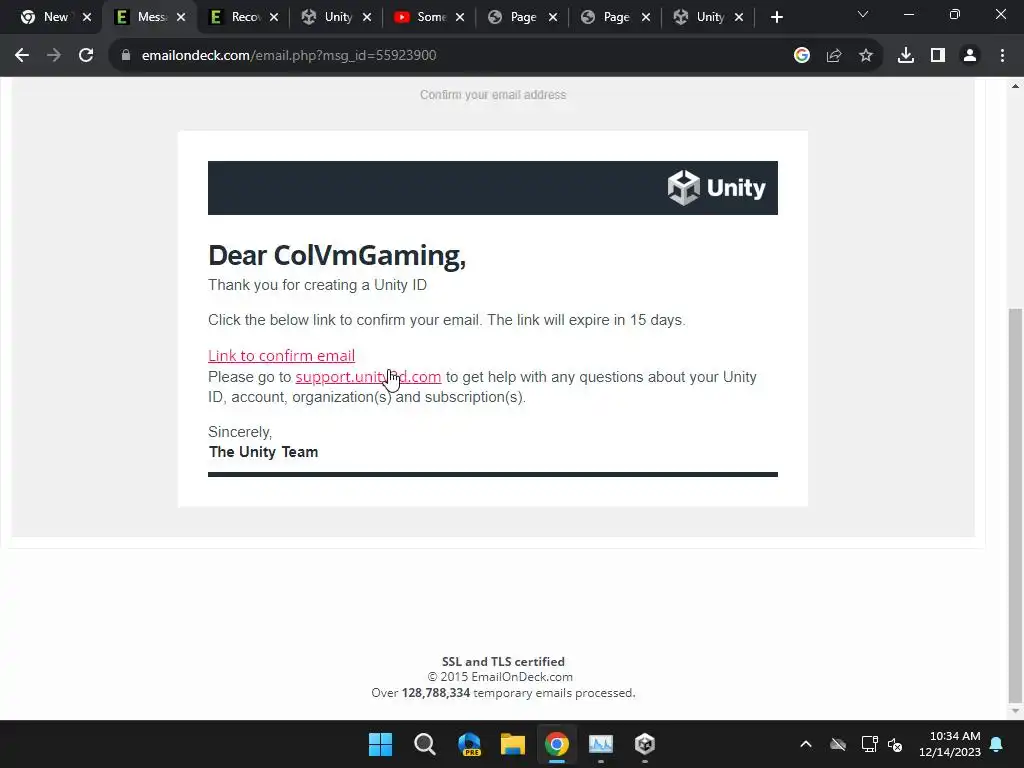Click 'Link to confirm email'
The width and height of the screenshot is (1024, 768).
tap(281, 356)
